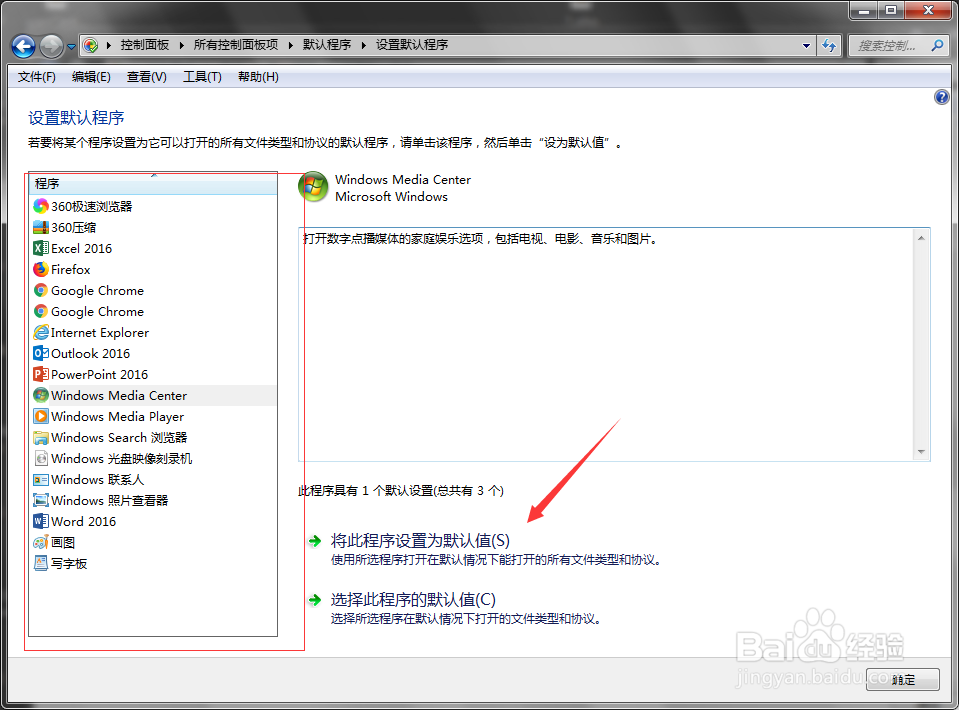
Task: Open the 帮助(H) menu
Action: click(x=258, y=77)
